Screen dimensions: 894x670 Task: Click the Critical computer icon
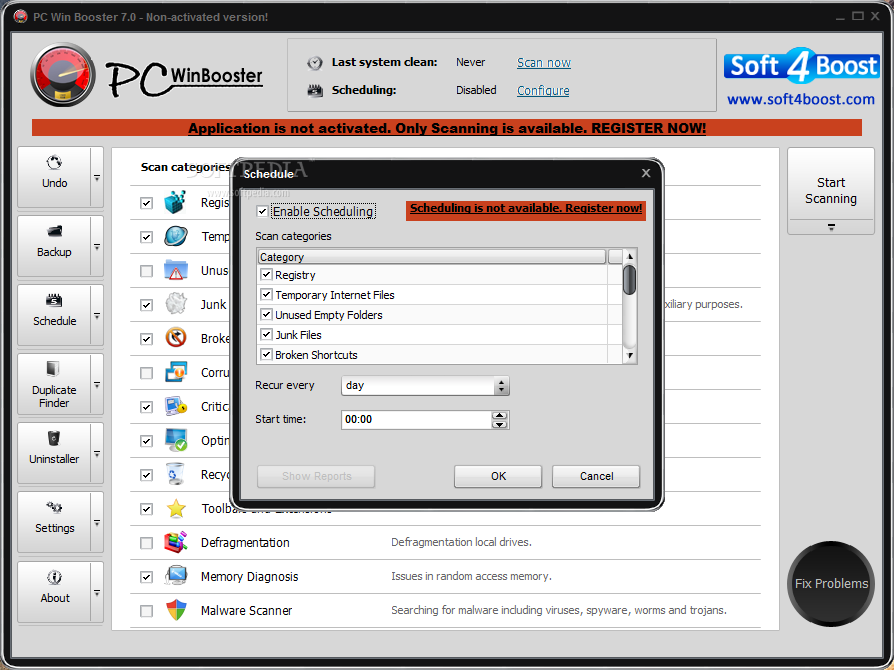pos(176,406)
